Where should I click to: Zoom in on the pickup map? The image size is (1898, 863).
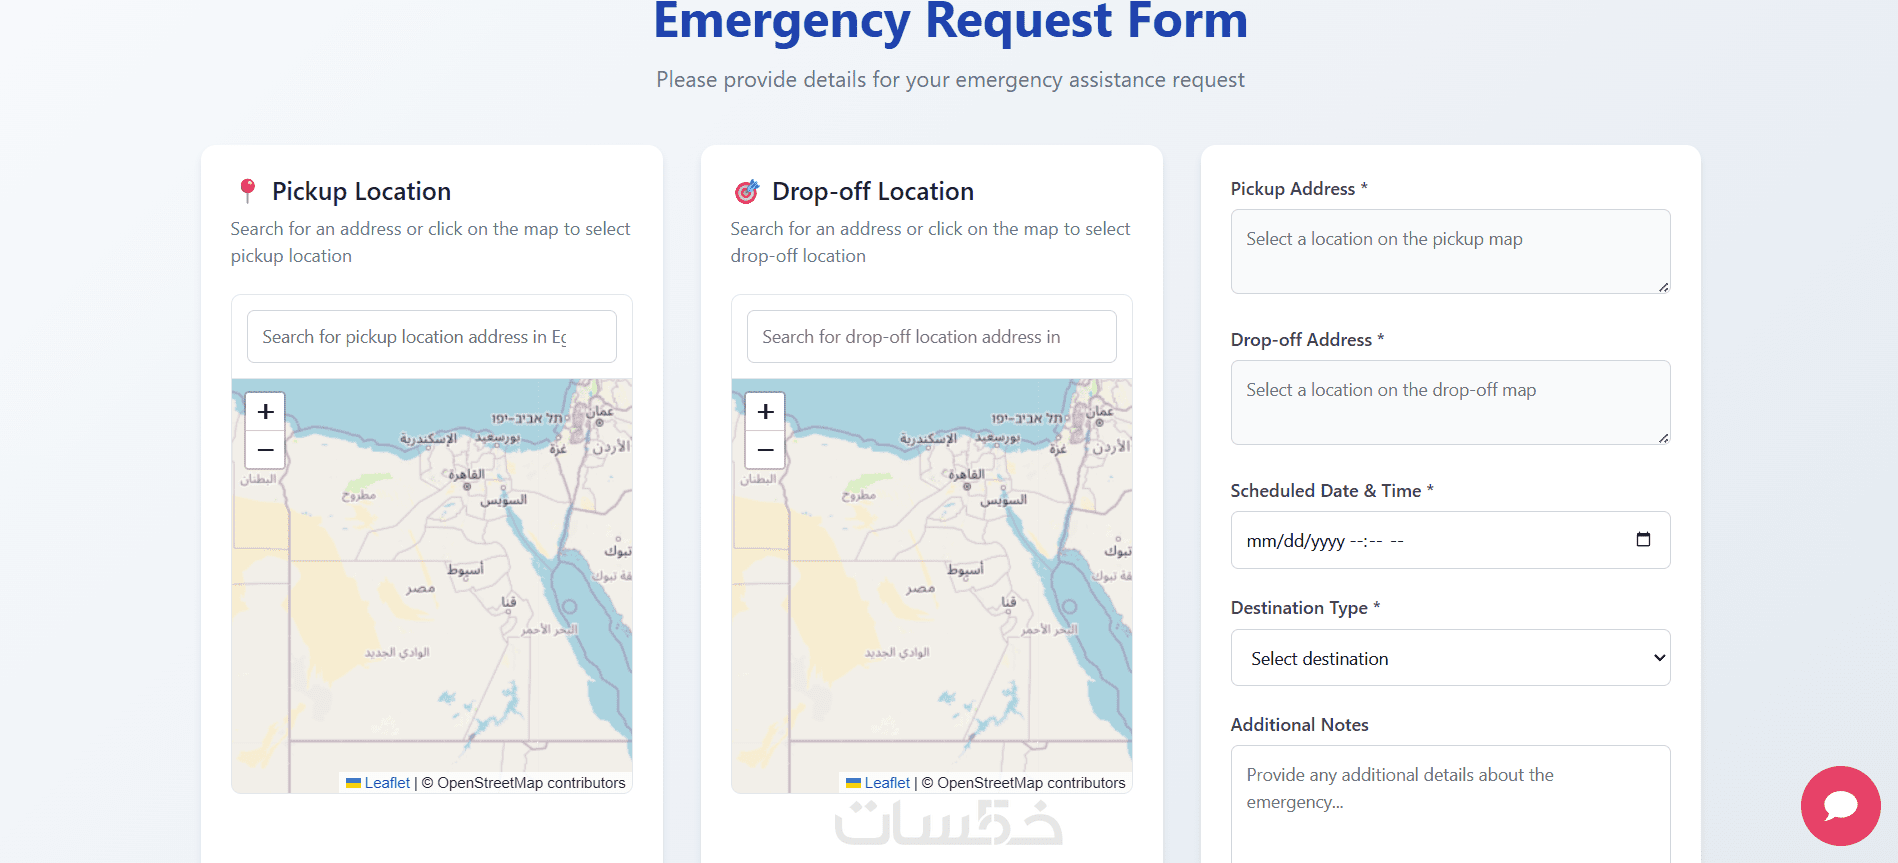[x=265, y=412]
